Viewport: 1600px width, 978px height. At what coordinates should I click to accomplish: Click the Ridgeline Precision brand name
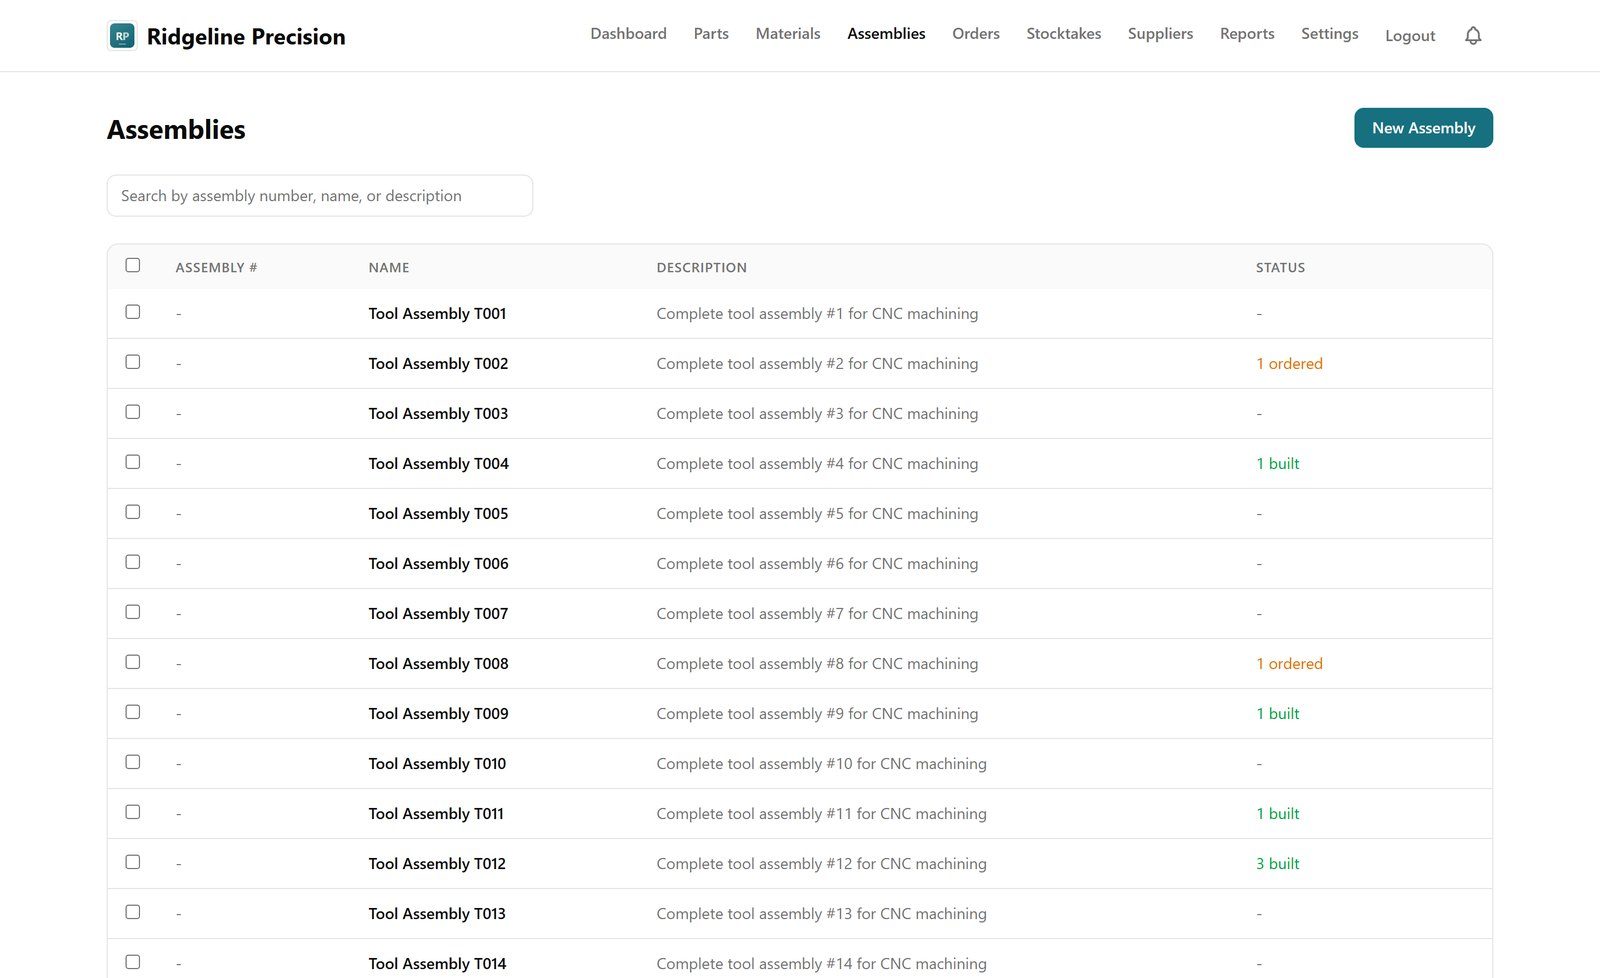tap(246, 37)
